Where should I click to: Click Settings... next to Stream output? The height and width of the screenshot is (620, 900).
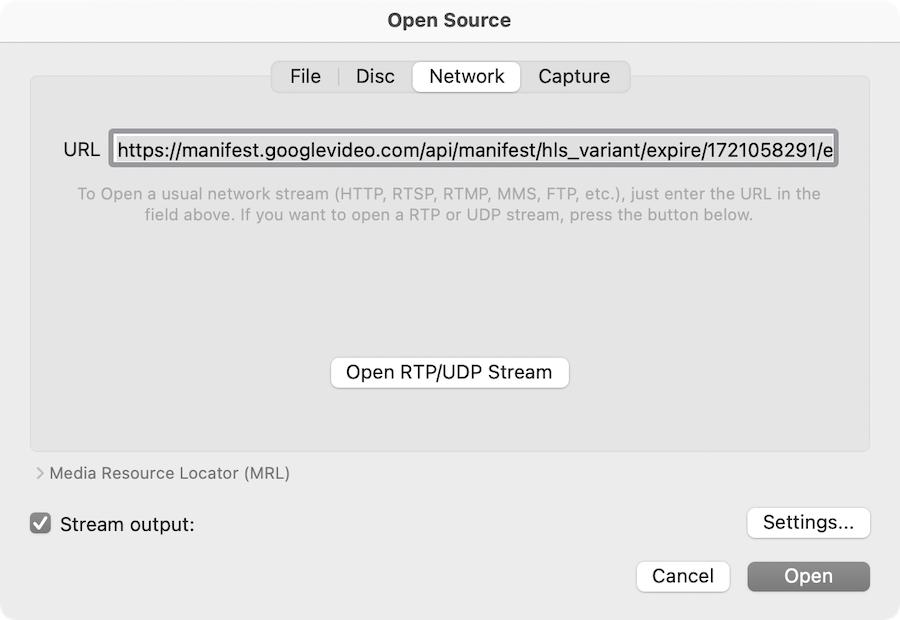coord(808,522)
